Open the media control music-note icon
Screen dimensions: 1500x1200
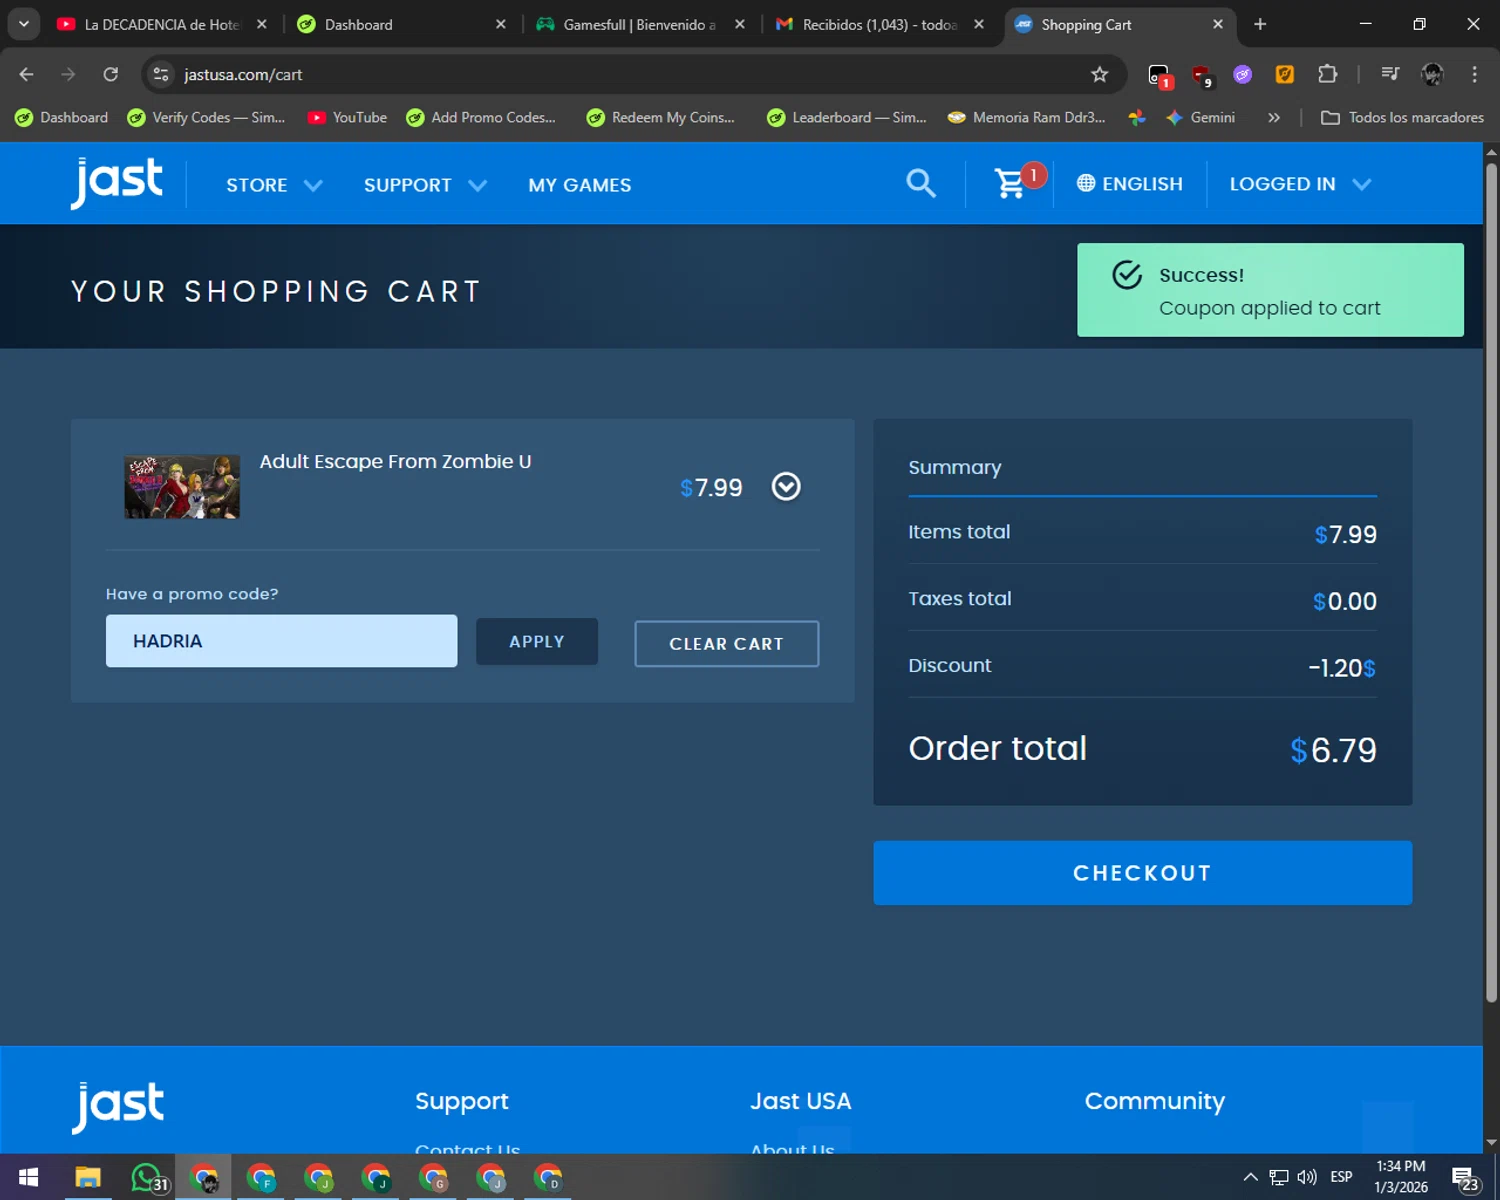click(x=1390, y=74)
